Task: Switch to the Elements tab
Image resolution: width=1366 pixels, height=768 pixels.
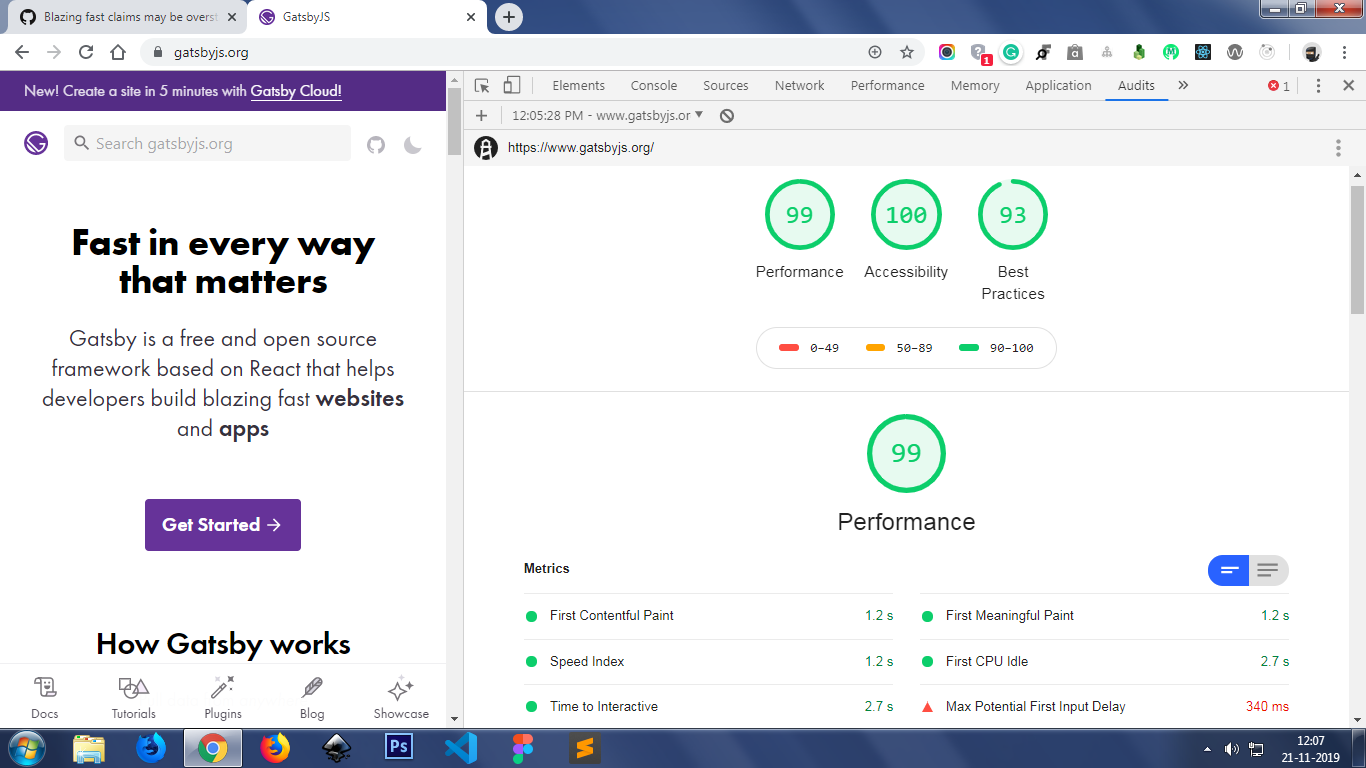Action: 578,86
